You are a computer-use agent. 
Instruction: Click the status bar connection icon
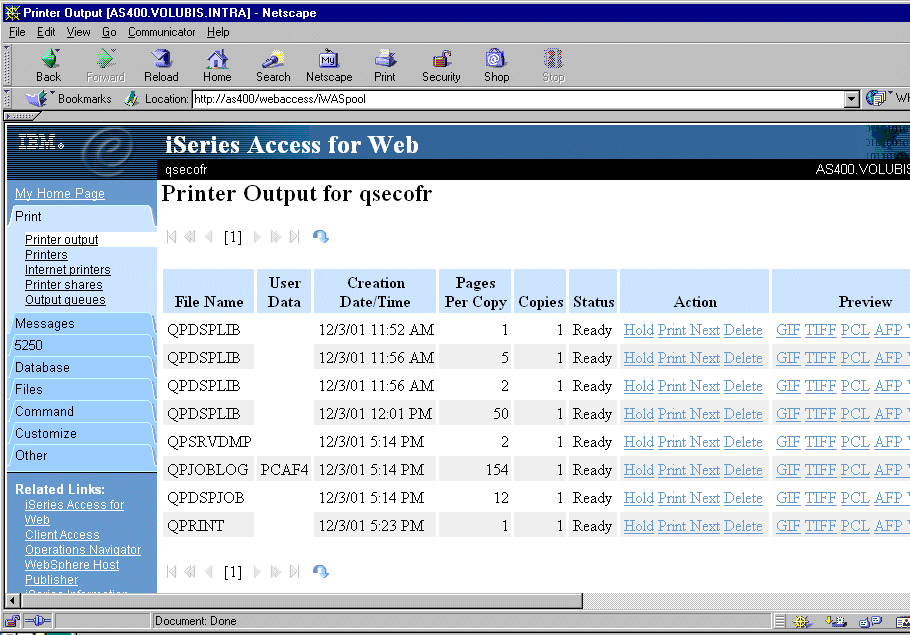pyautogui.click(x=38, y=621)
